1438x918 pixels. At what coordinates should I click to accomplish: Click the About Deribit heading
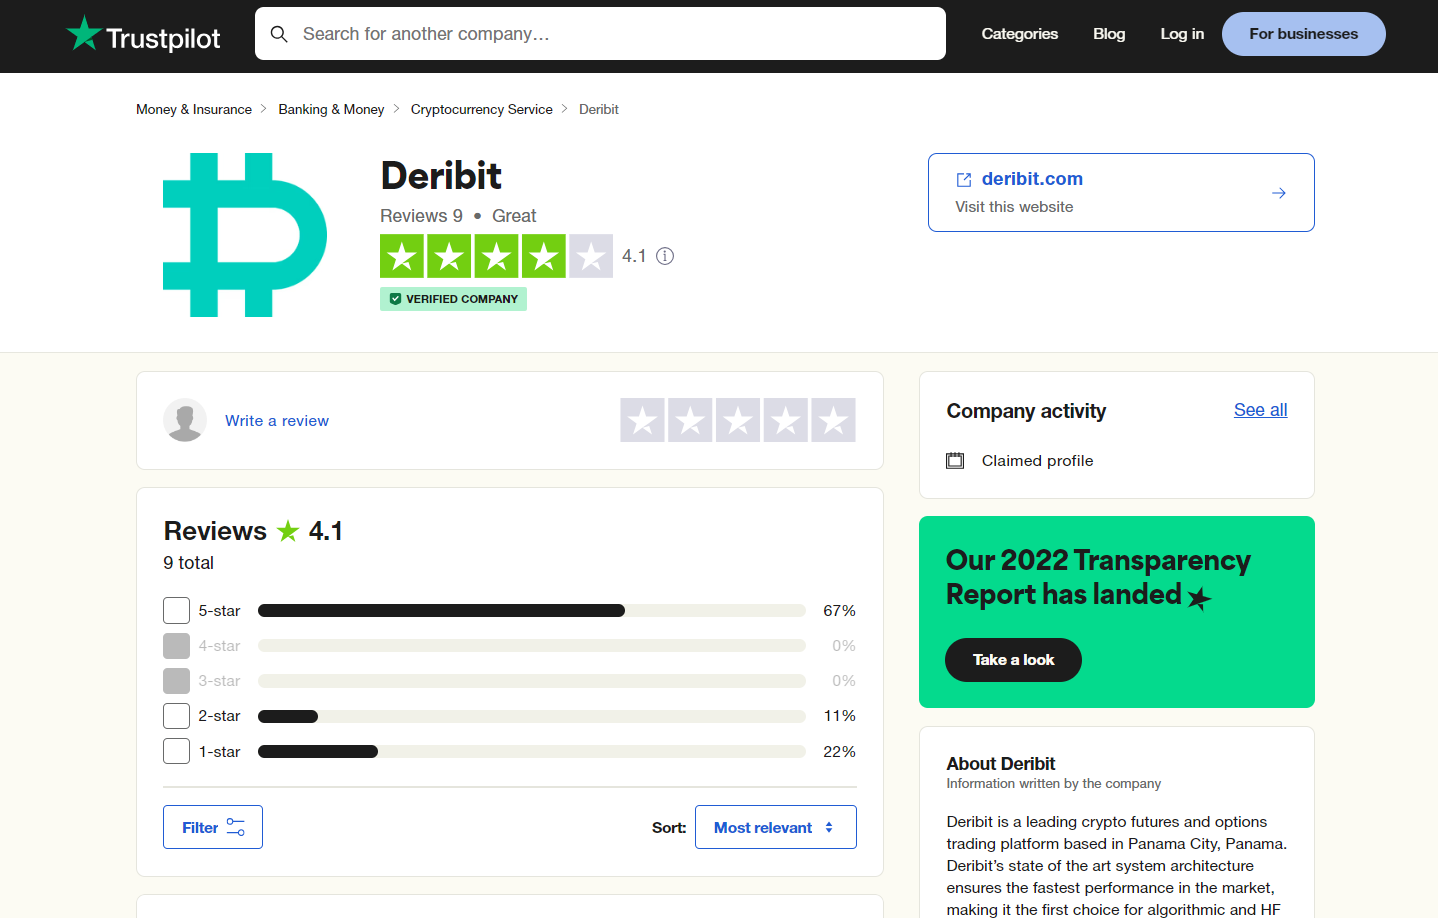coord(1000,764)
